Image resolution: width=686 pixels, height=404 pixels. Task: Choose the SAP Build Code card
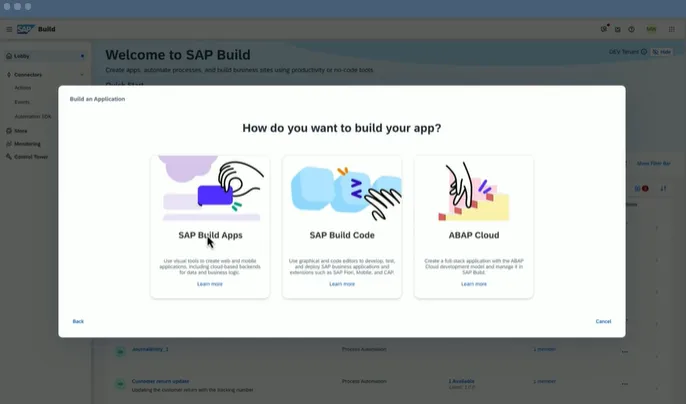pos(342,226)
